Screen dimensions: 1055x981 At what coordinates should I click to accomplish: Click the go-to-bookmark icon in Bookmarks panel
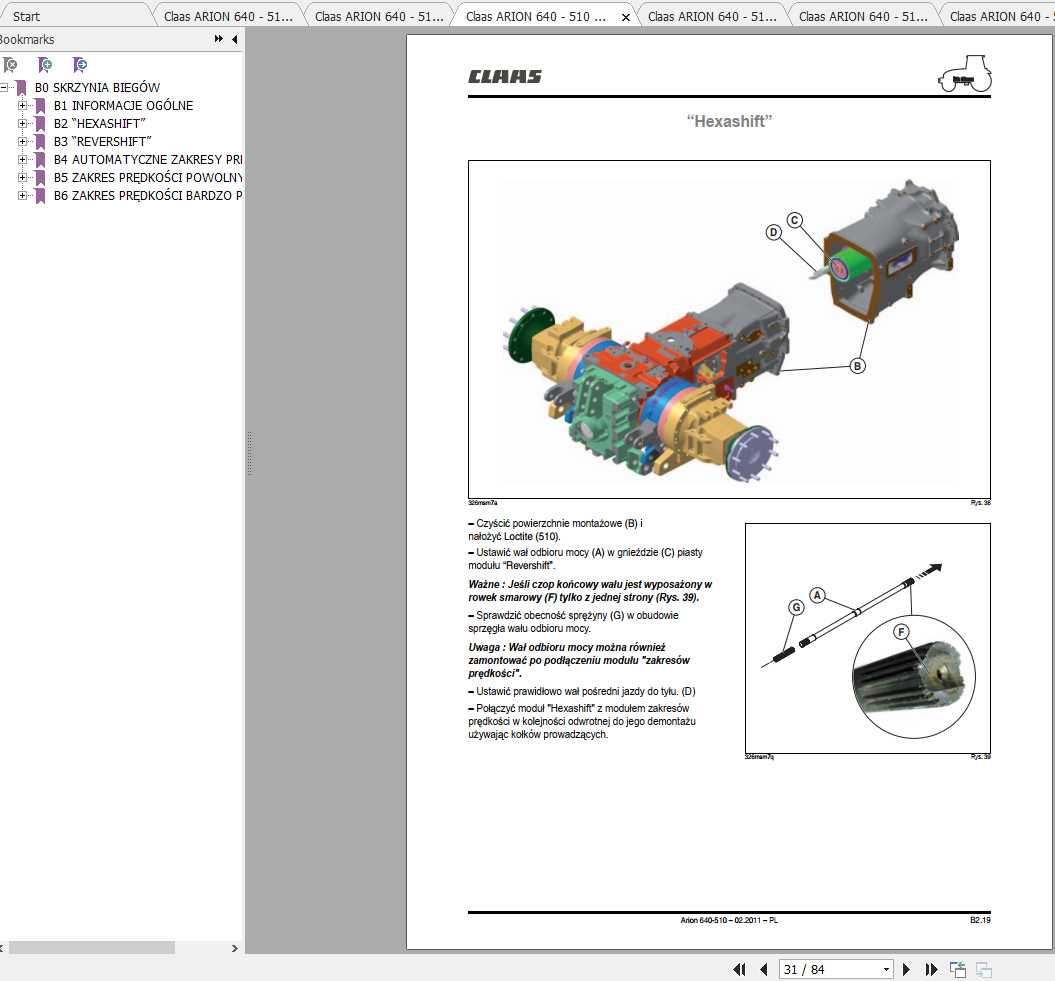coord(78,64)
